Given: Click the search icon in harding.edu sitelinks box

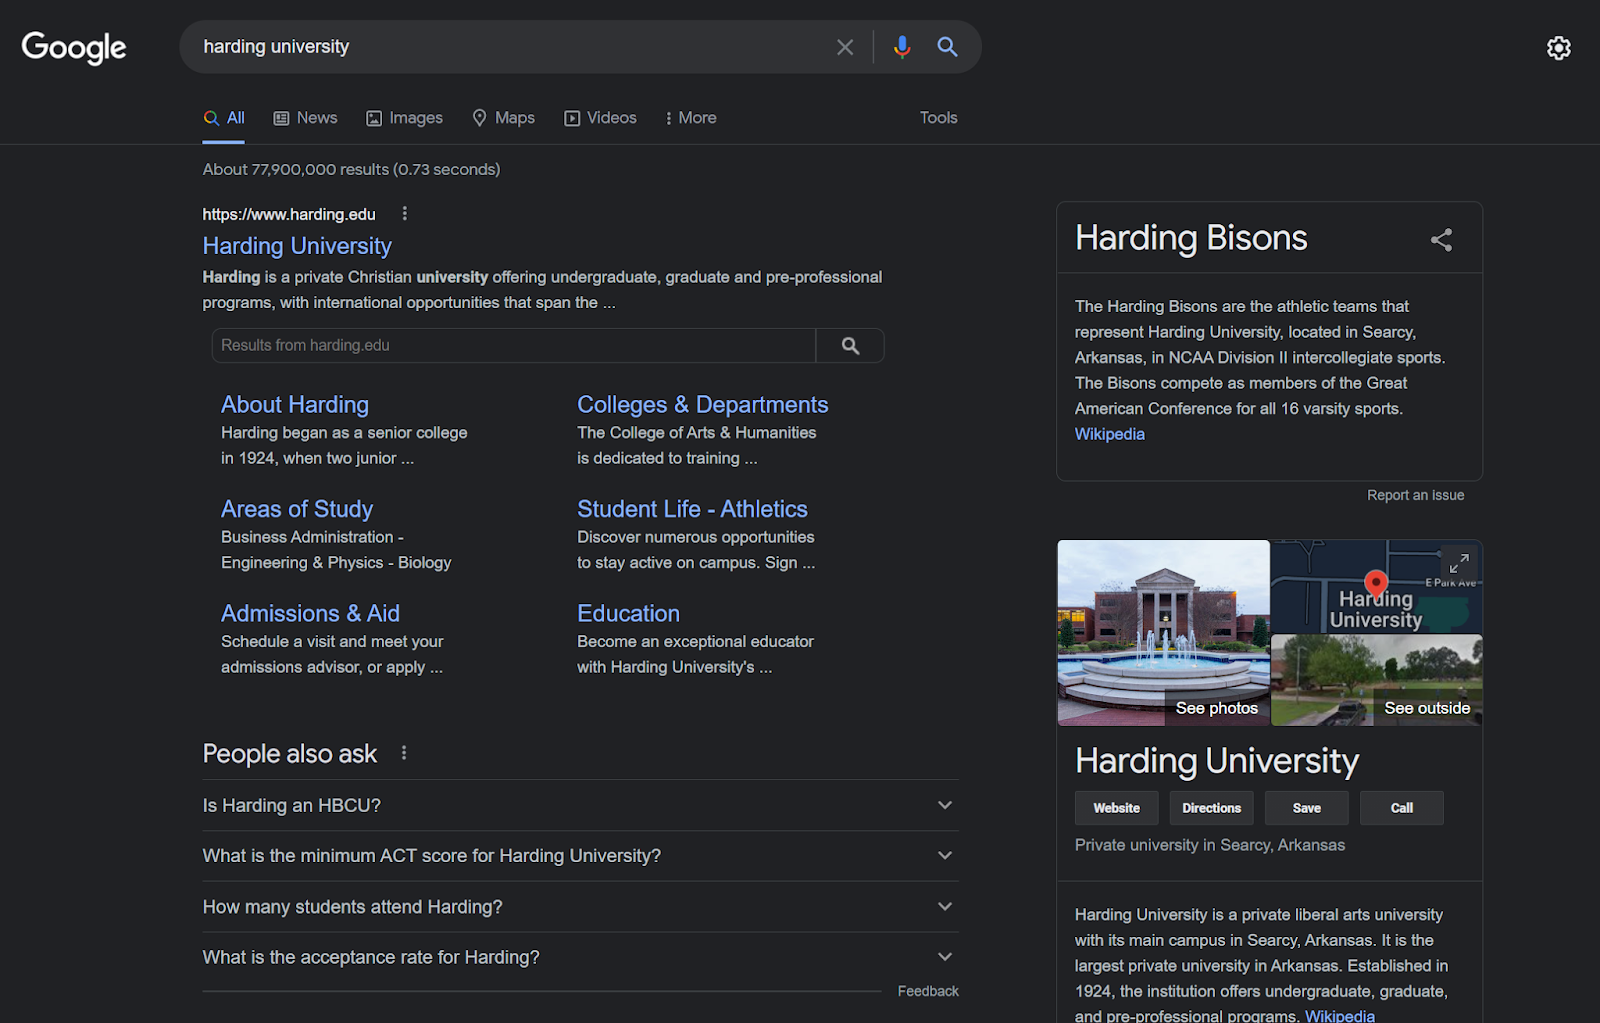Looking at the screenshot, I should click(850, 345).
